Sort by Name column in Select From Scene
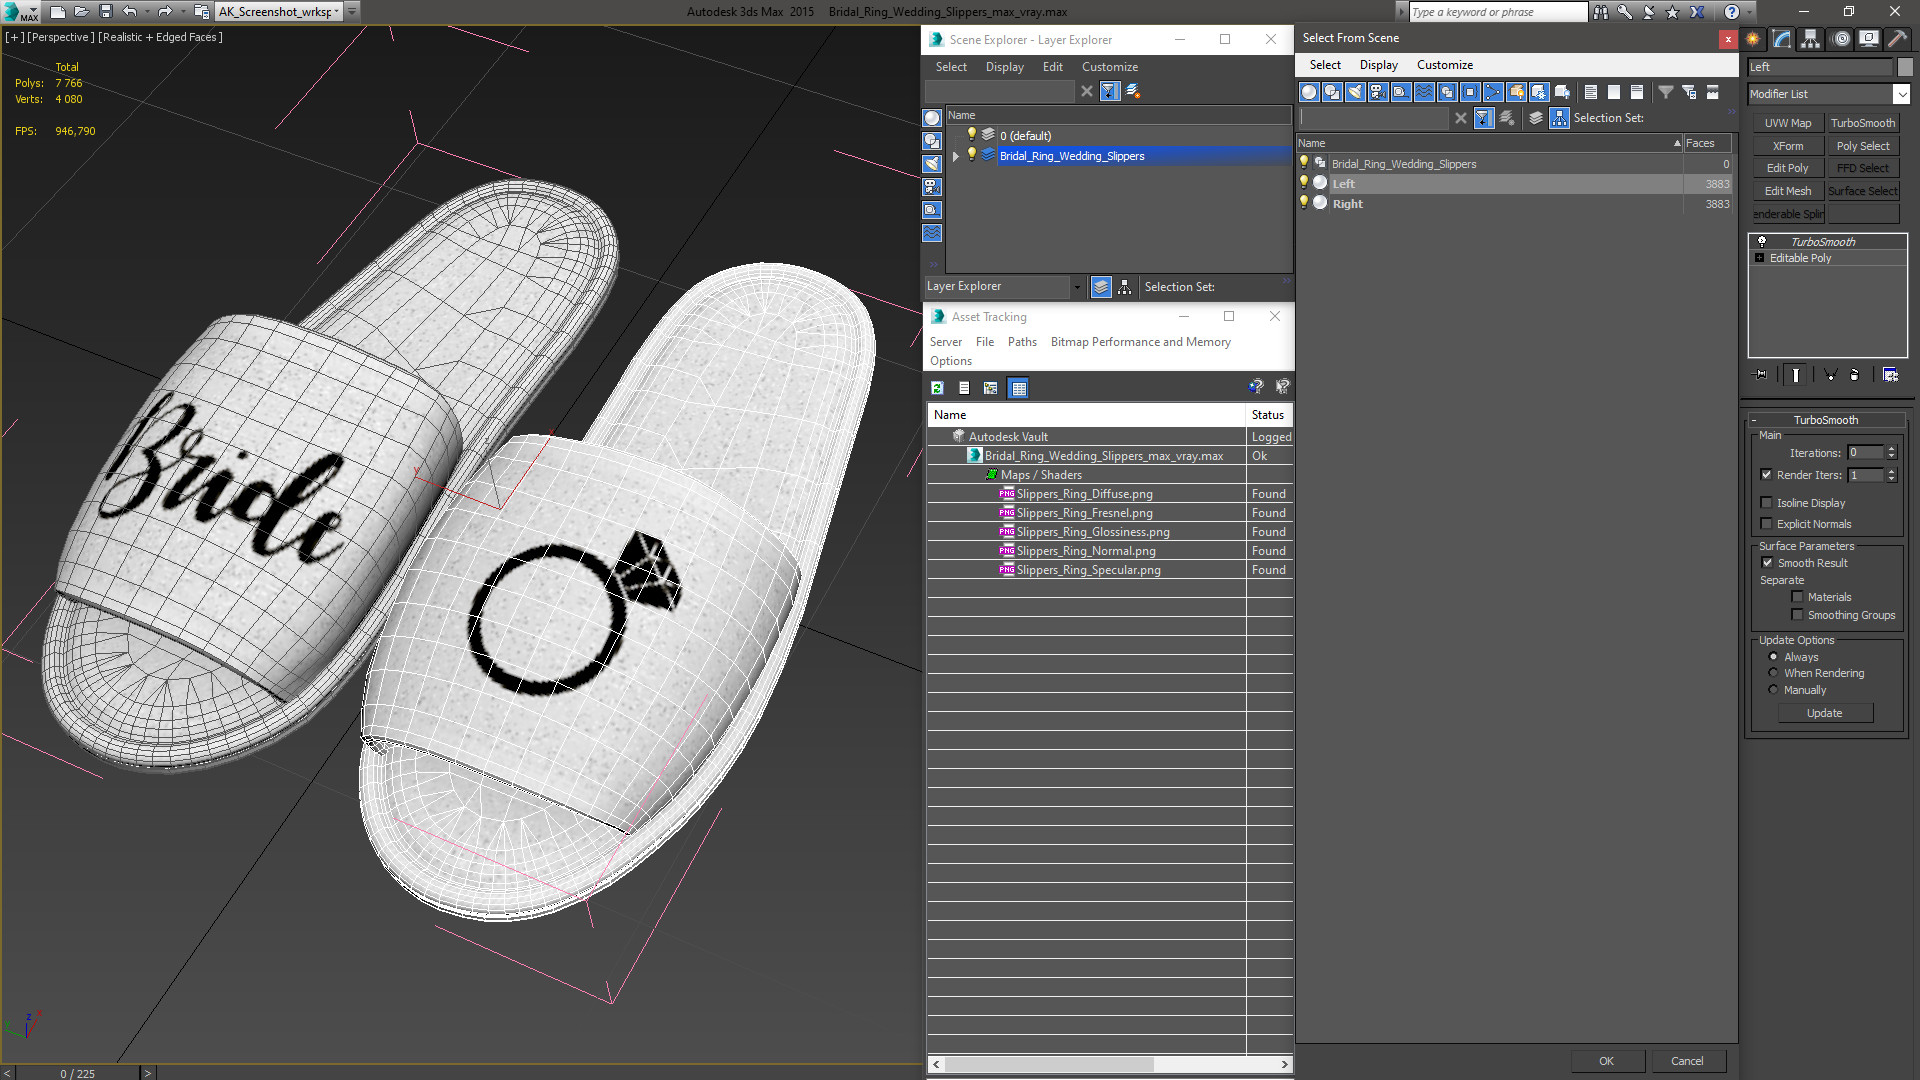 click(1490, 143)
